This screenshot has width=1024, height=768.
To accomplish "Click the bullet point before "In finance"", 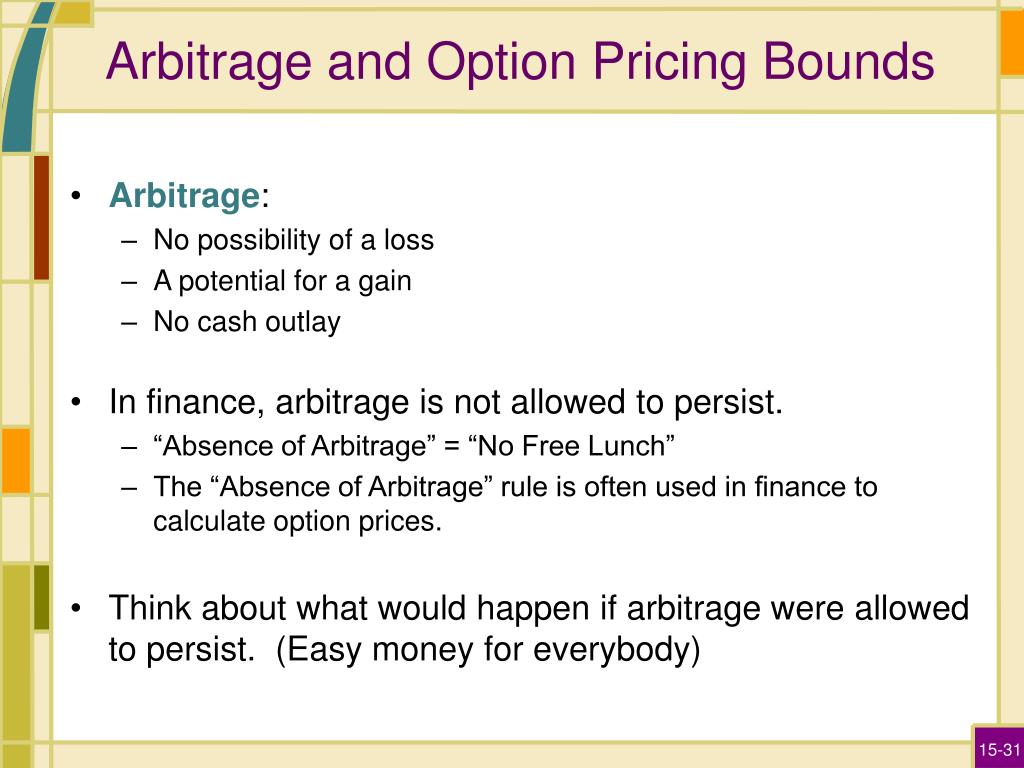I will [x=76, y=402].
